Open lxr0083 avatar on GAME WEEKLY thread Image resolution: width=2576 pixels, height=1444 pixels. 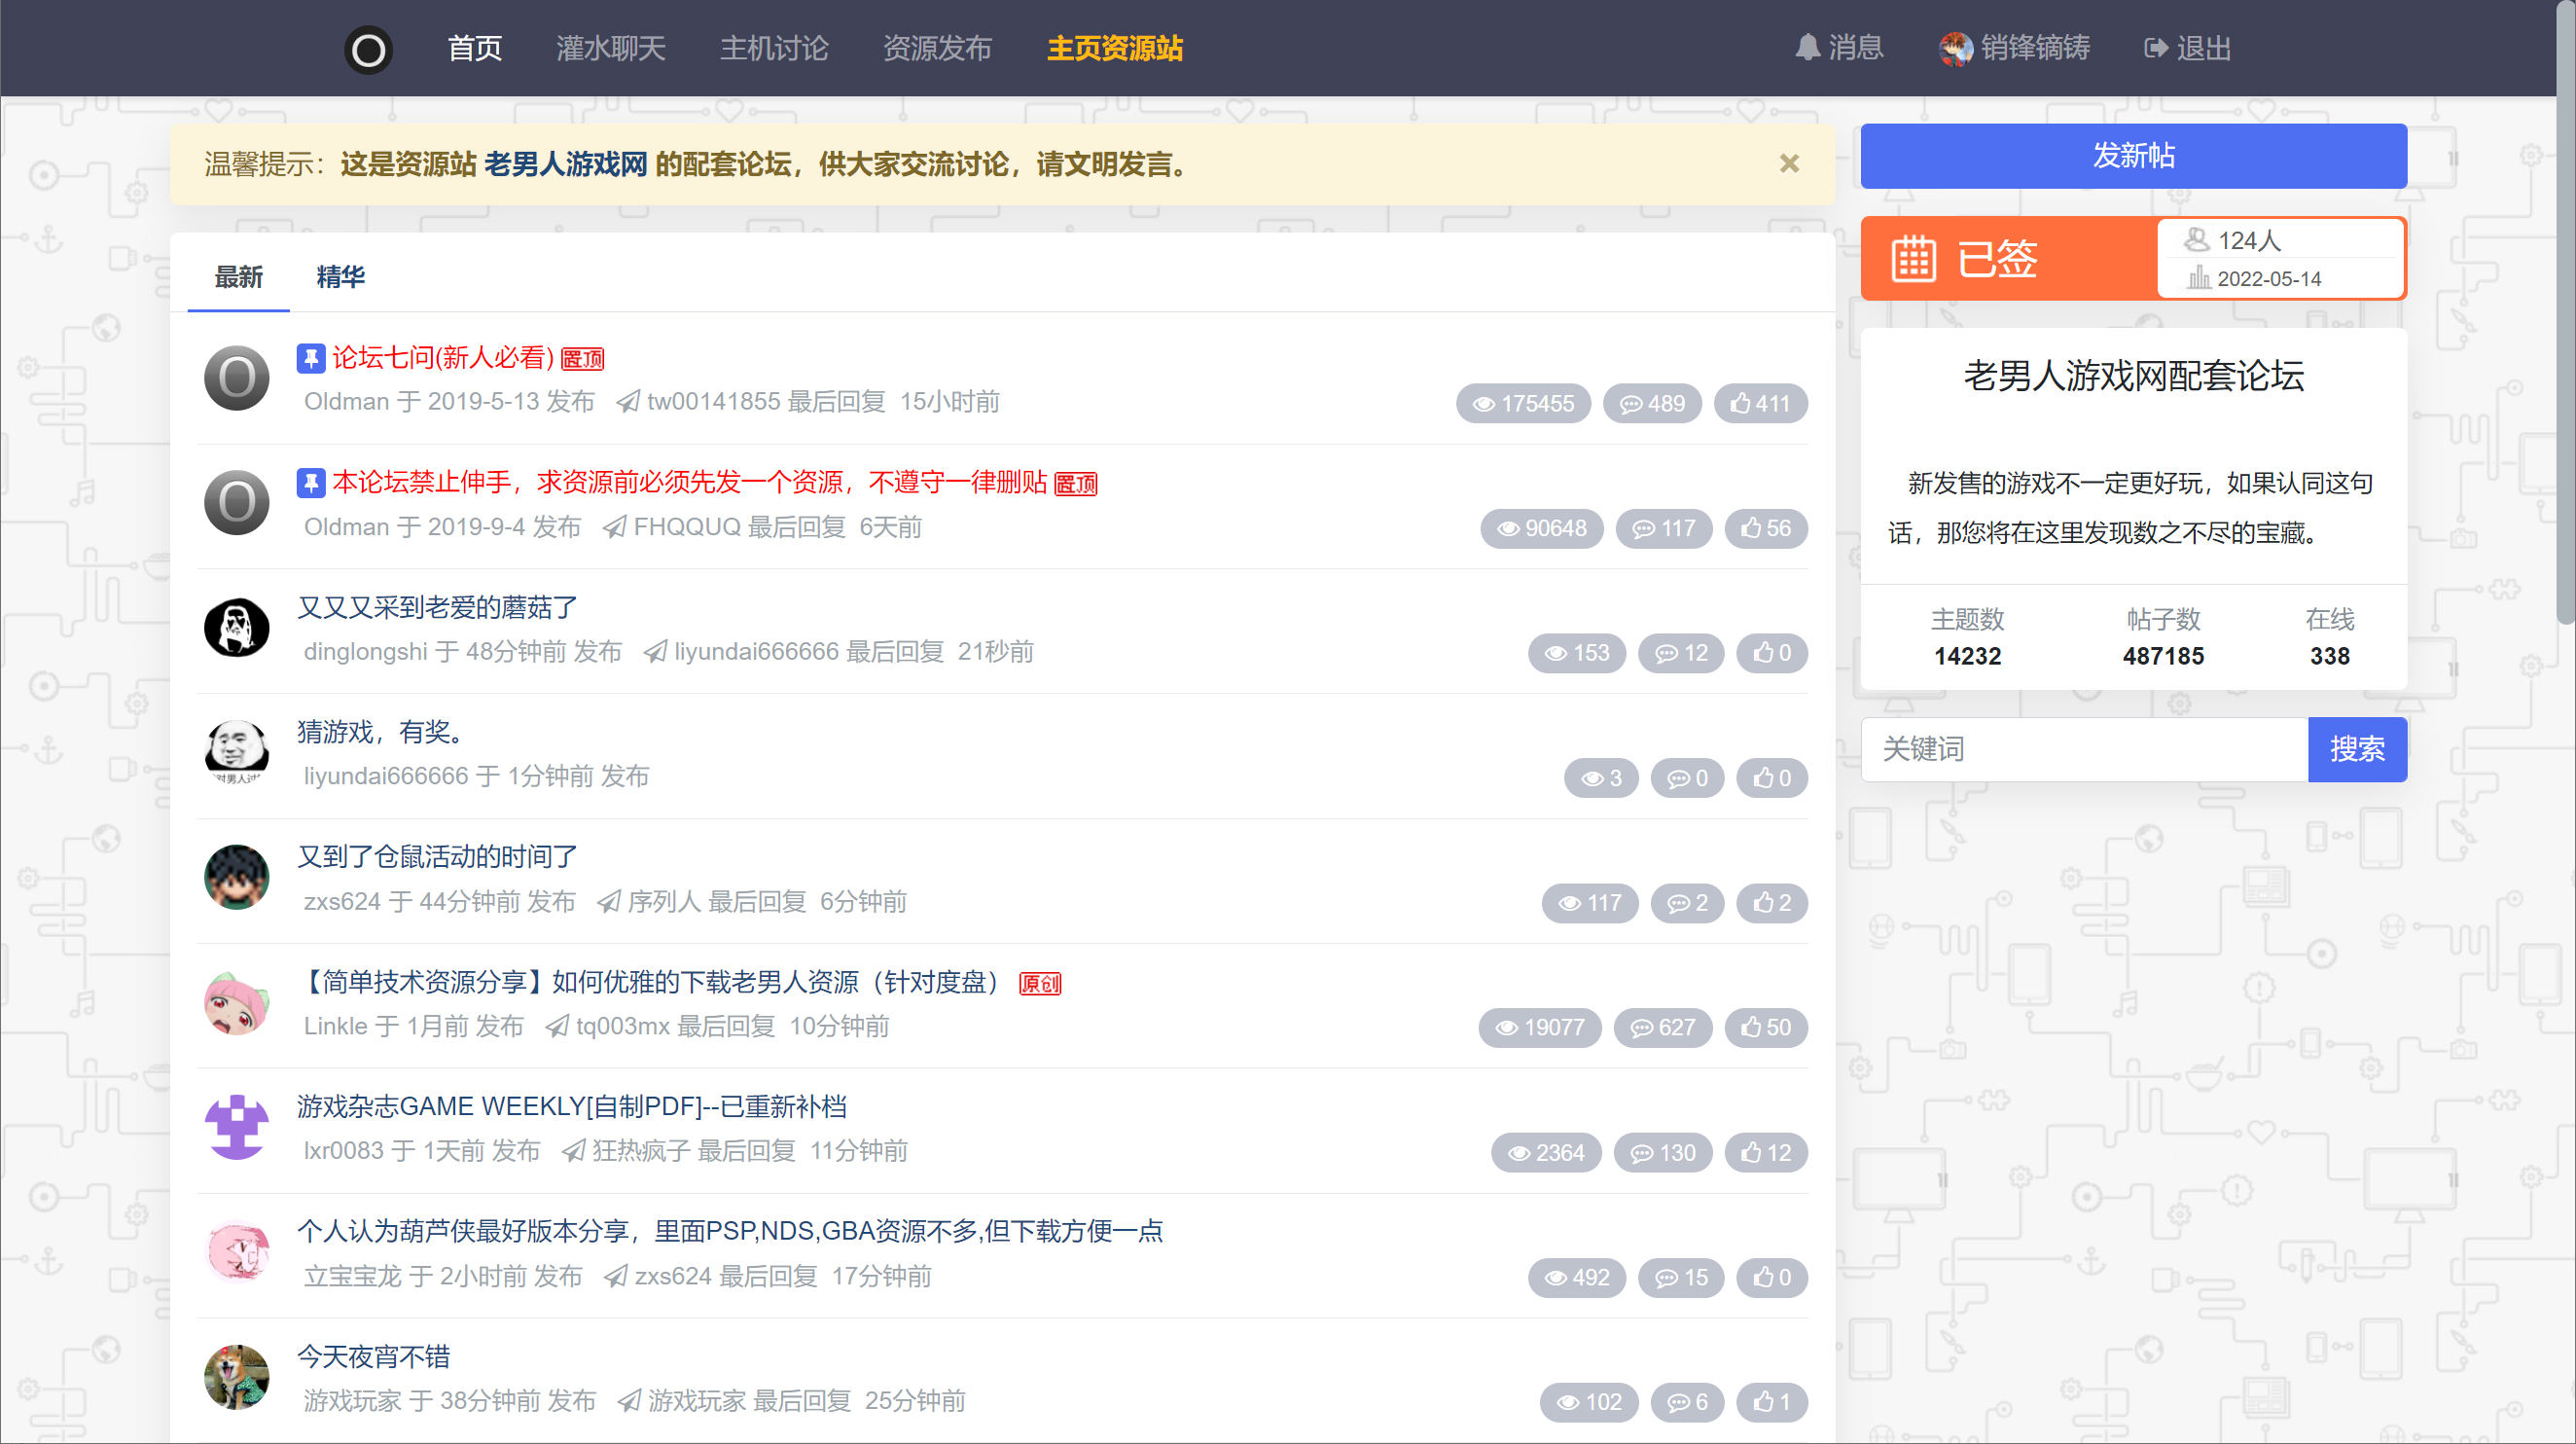click(x=237, y=1127)
